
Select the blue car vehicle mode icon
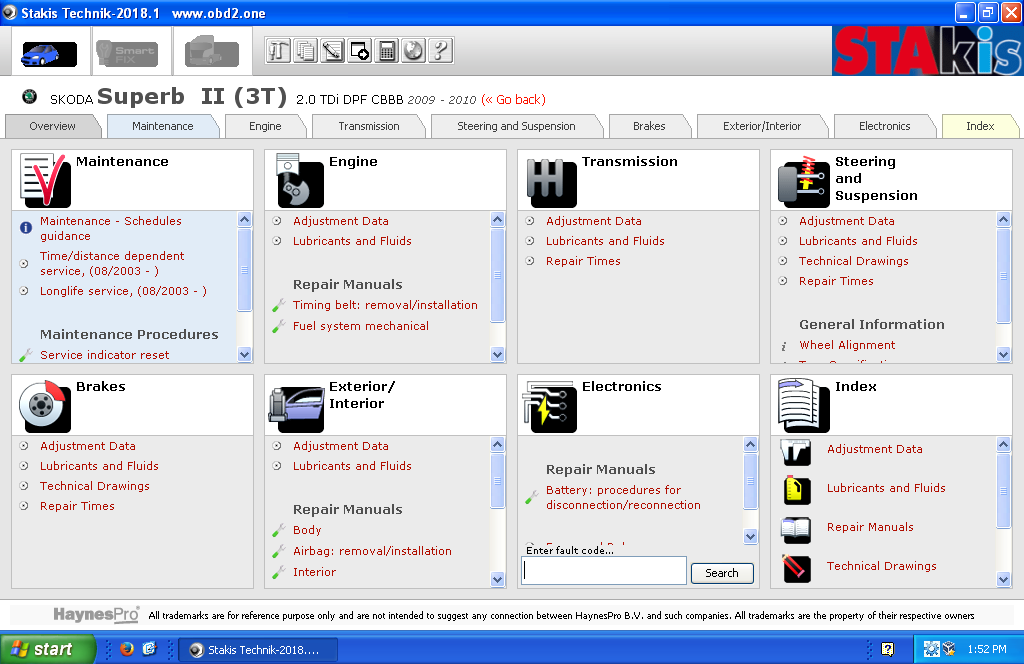pos(49,54)
